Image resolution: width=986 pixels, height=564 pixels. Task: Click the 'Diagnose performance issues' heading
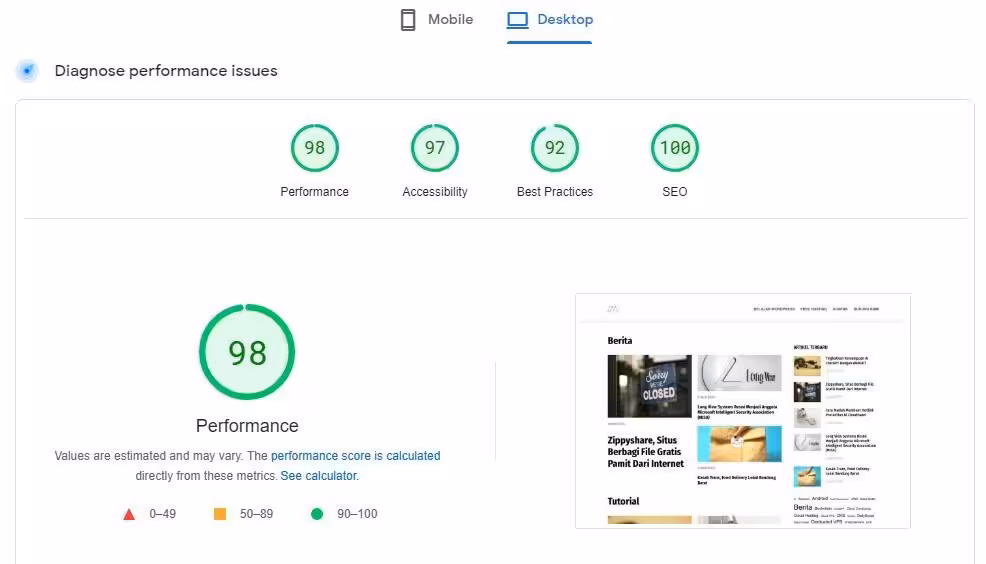[x=166, y=71]
